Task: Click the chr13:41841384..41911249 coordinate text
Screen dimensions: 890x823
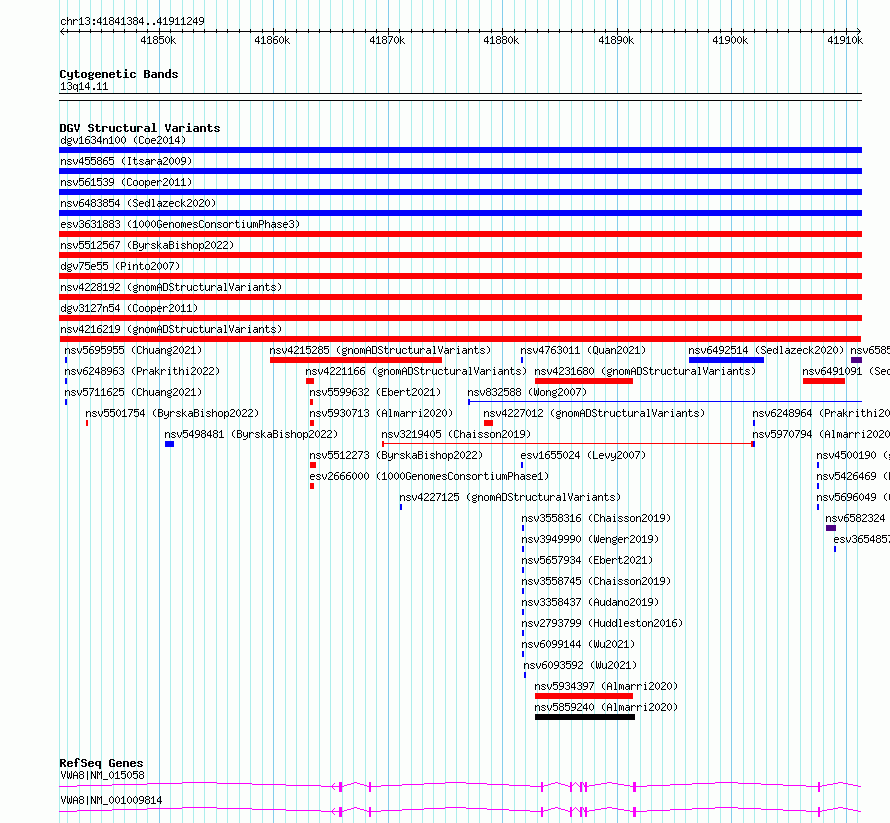Action: click(132, 21)
